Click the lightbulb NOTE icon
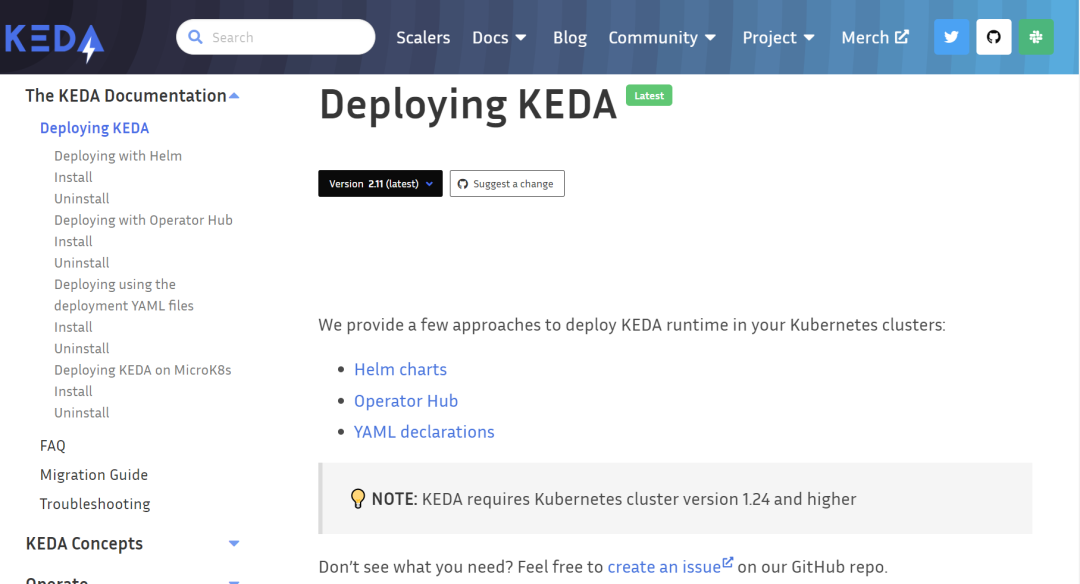Viewport: 1080px width, 584px height. click(357, 498)
